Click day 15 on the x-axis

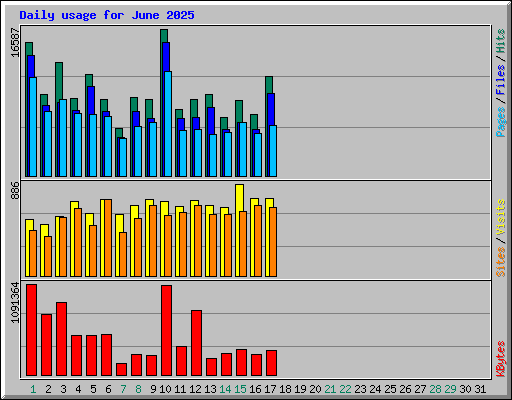pos(240,389)
